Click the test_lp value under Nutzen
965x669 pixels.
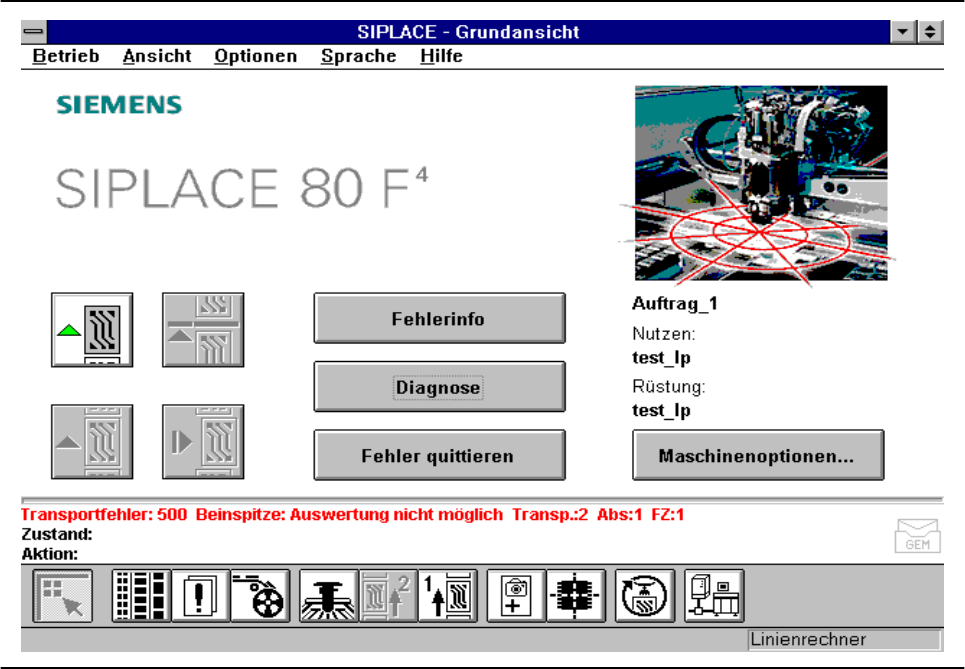(x=661, y=358)
